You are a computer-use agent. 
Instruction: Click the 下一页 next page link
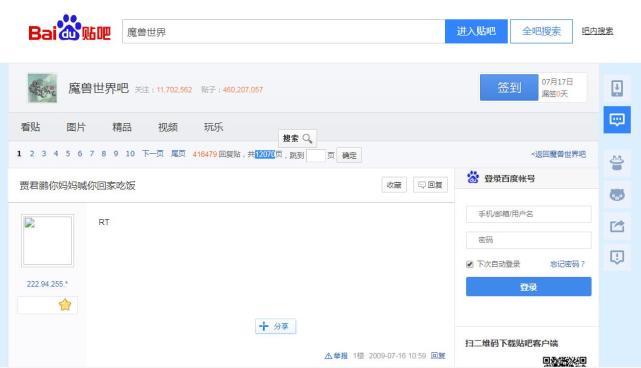pyautogui.click(x=153, y=154)
